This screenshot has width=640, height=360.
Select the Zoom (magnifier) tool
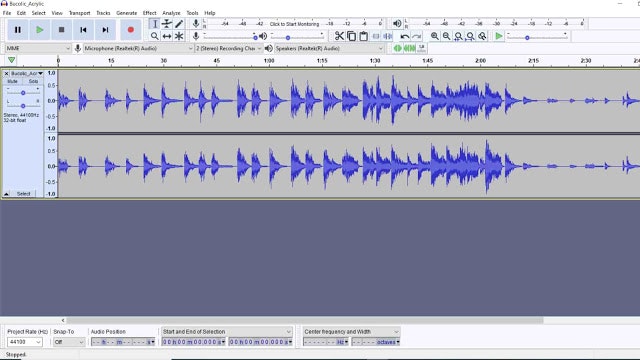click(154, 36)
